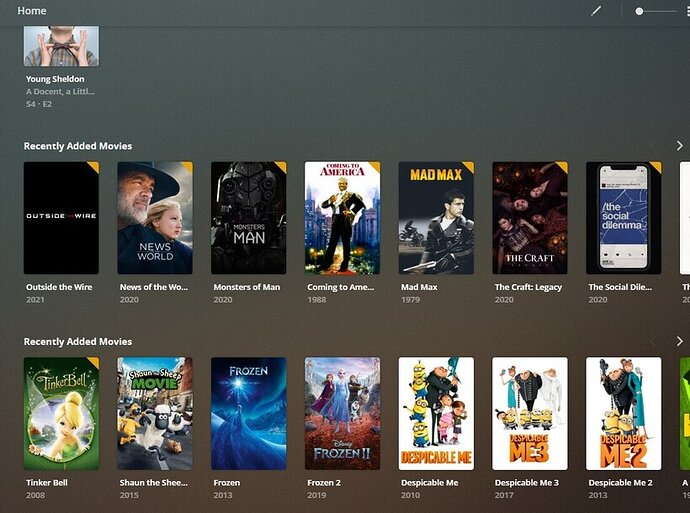Click the 'Mad Max' title text
Viewport: 690px width, 513px height.
click(x=419, y=287)
